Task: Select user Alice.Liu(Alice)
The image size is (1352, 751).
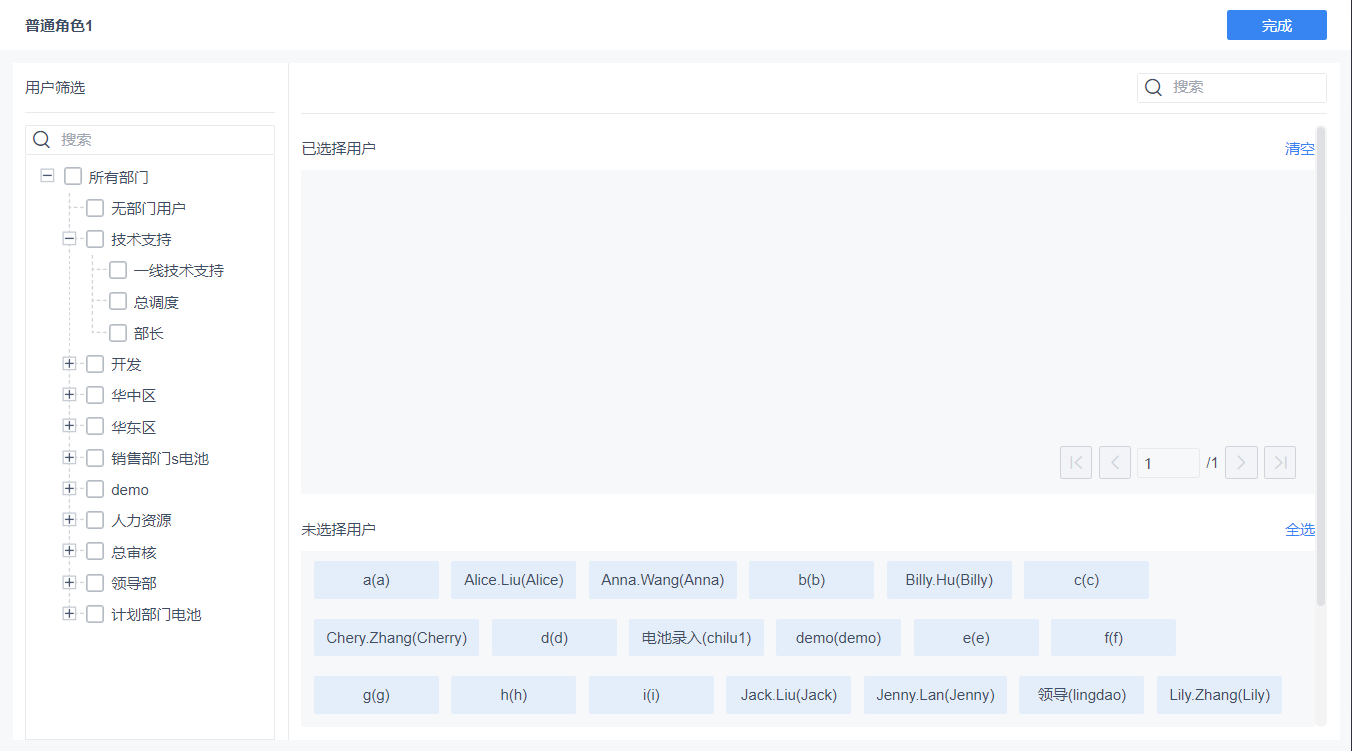Action: pyautogui.click(x=514, y=580)
